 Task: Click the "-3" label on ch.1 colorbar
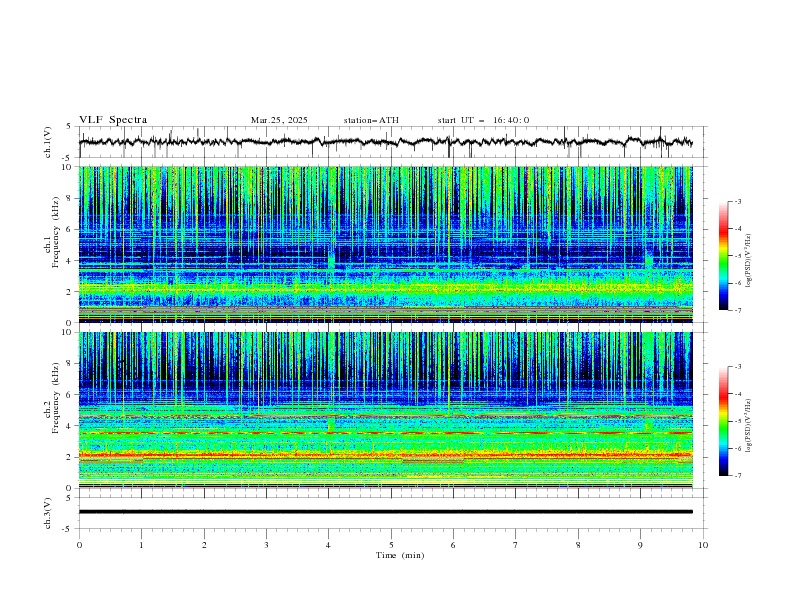coord(737,201)
